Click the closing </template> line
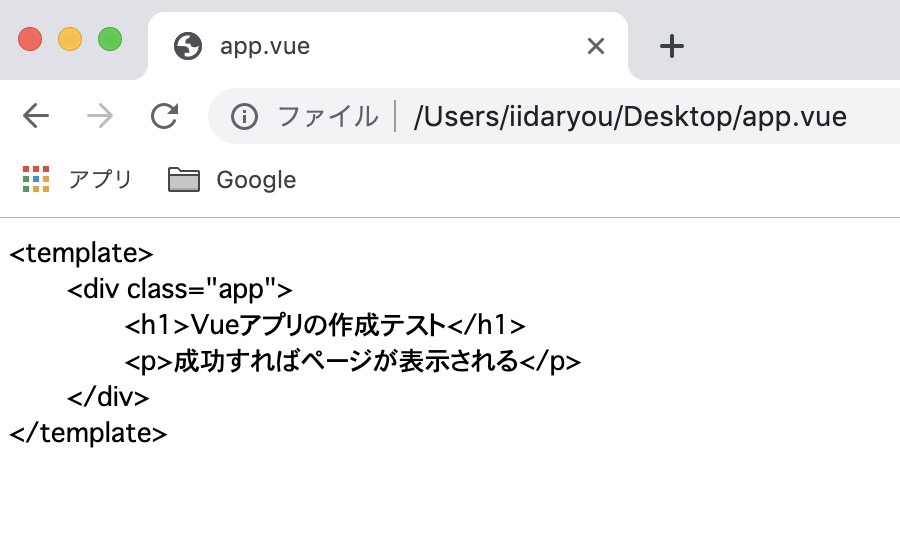Viewport: 900px width, 550px height. coord(88,433)
